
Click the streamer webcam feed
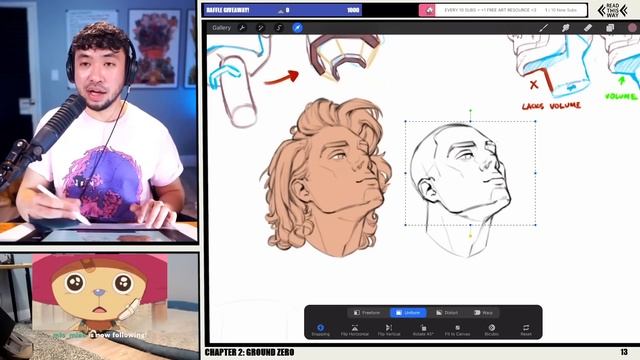point(98,122)
